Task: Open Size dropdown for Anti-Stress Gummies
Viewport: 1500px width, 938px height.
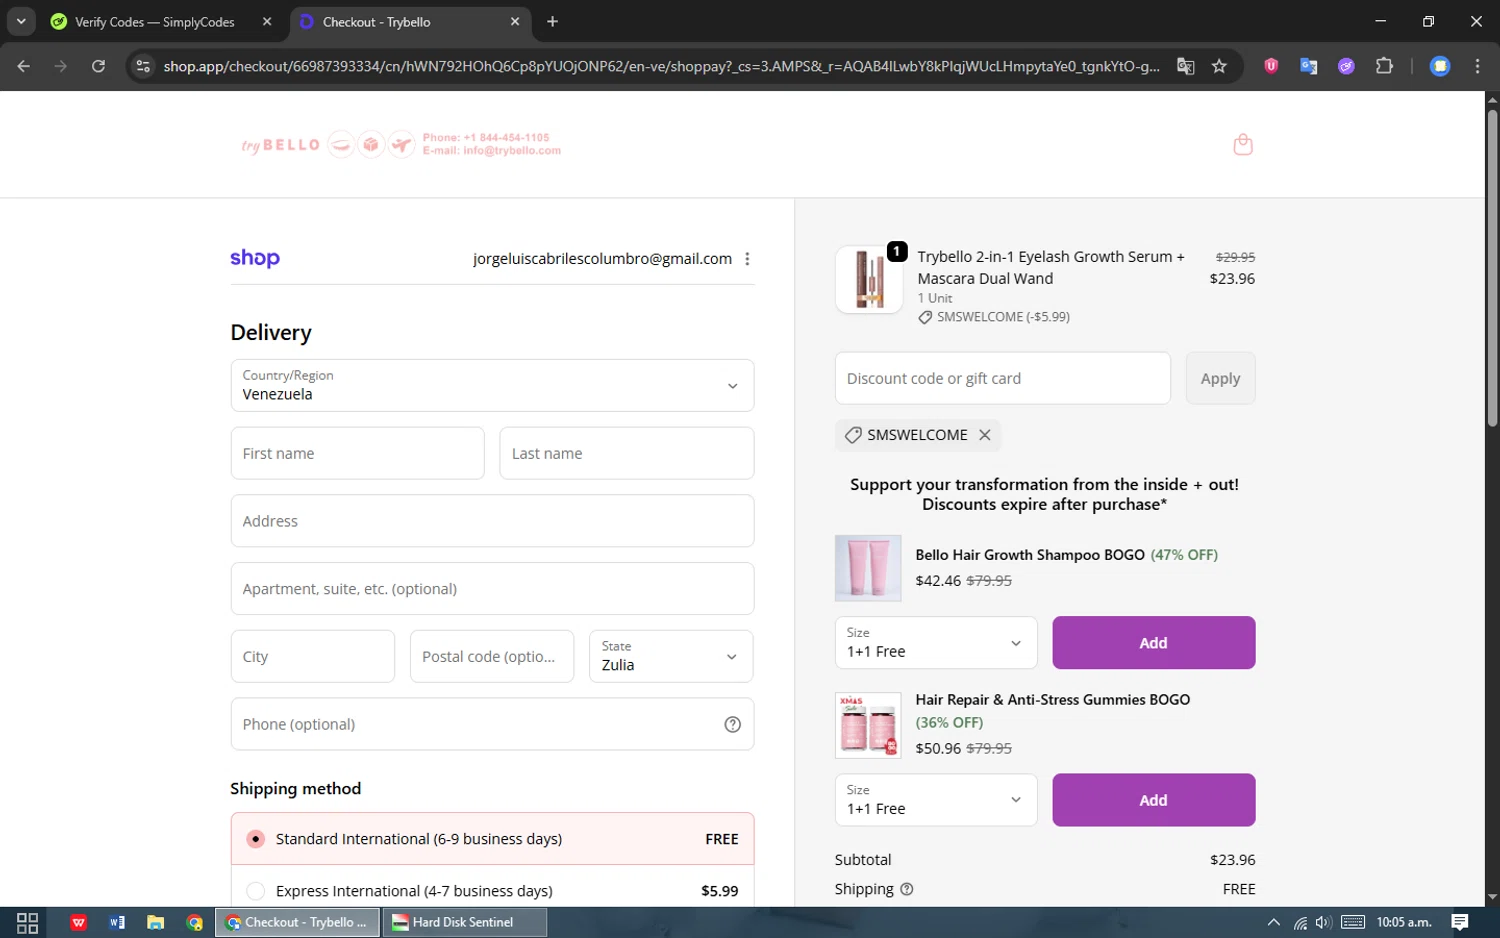Action: [936, 800]
